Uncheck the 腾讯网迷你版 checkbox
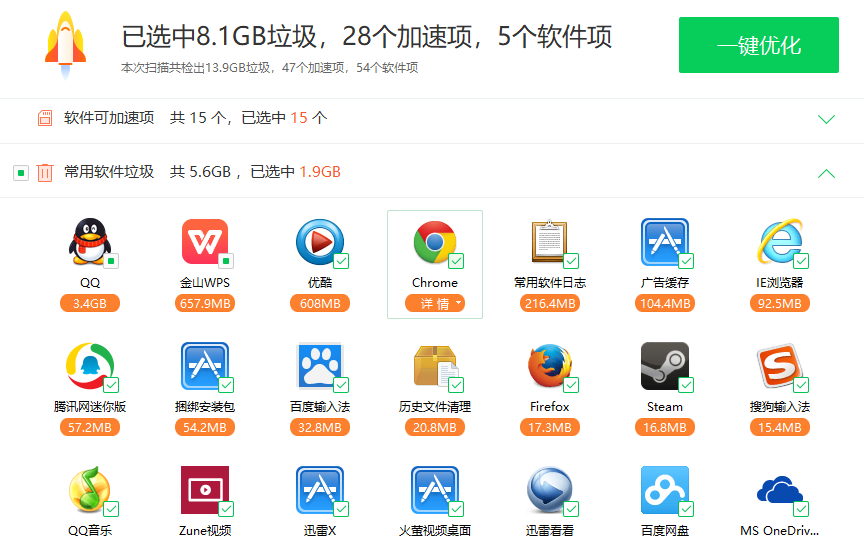 (111, 385)
